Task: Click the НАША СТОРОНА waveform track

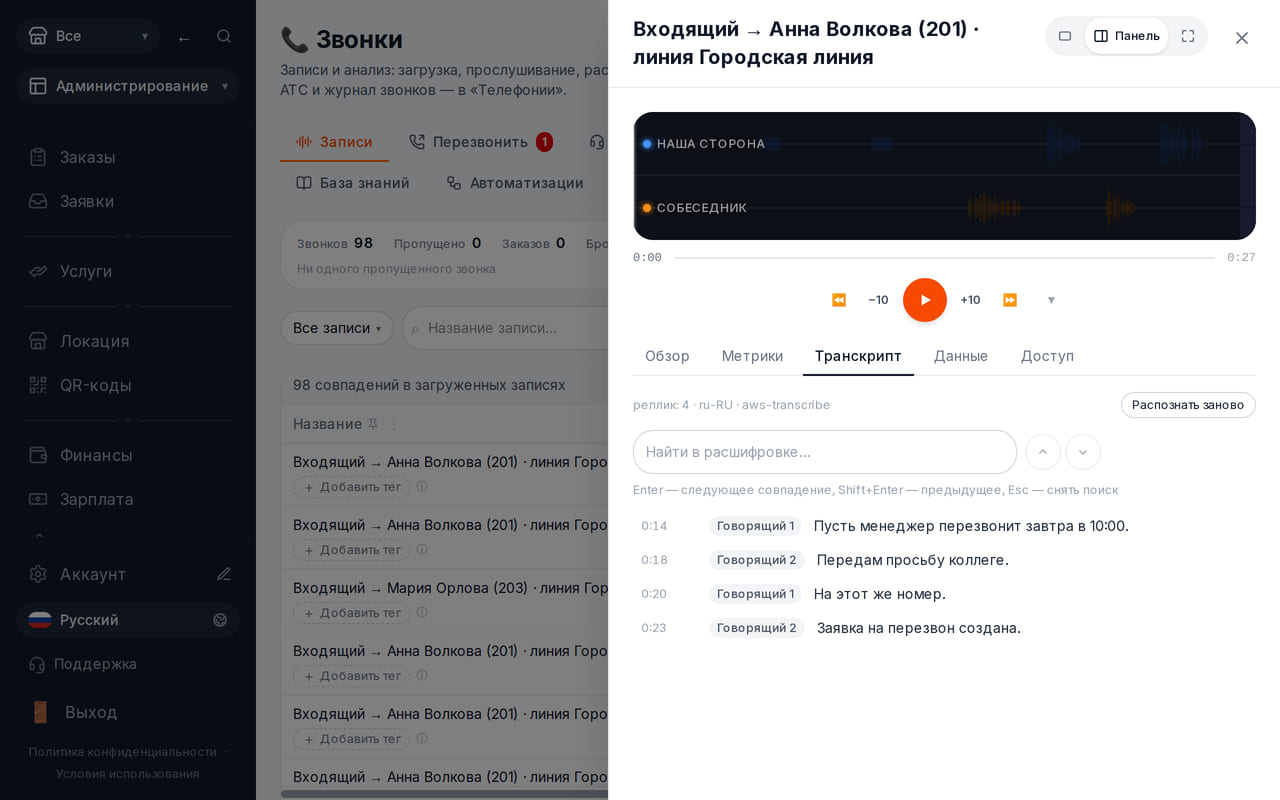Action: point(945,144)
